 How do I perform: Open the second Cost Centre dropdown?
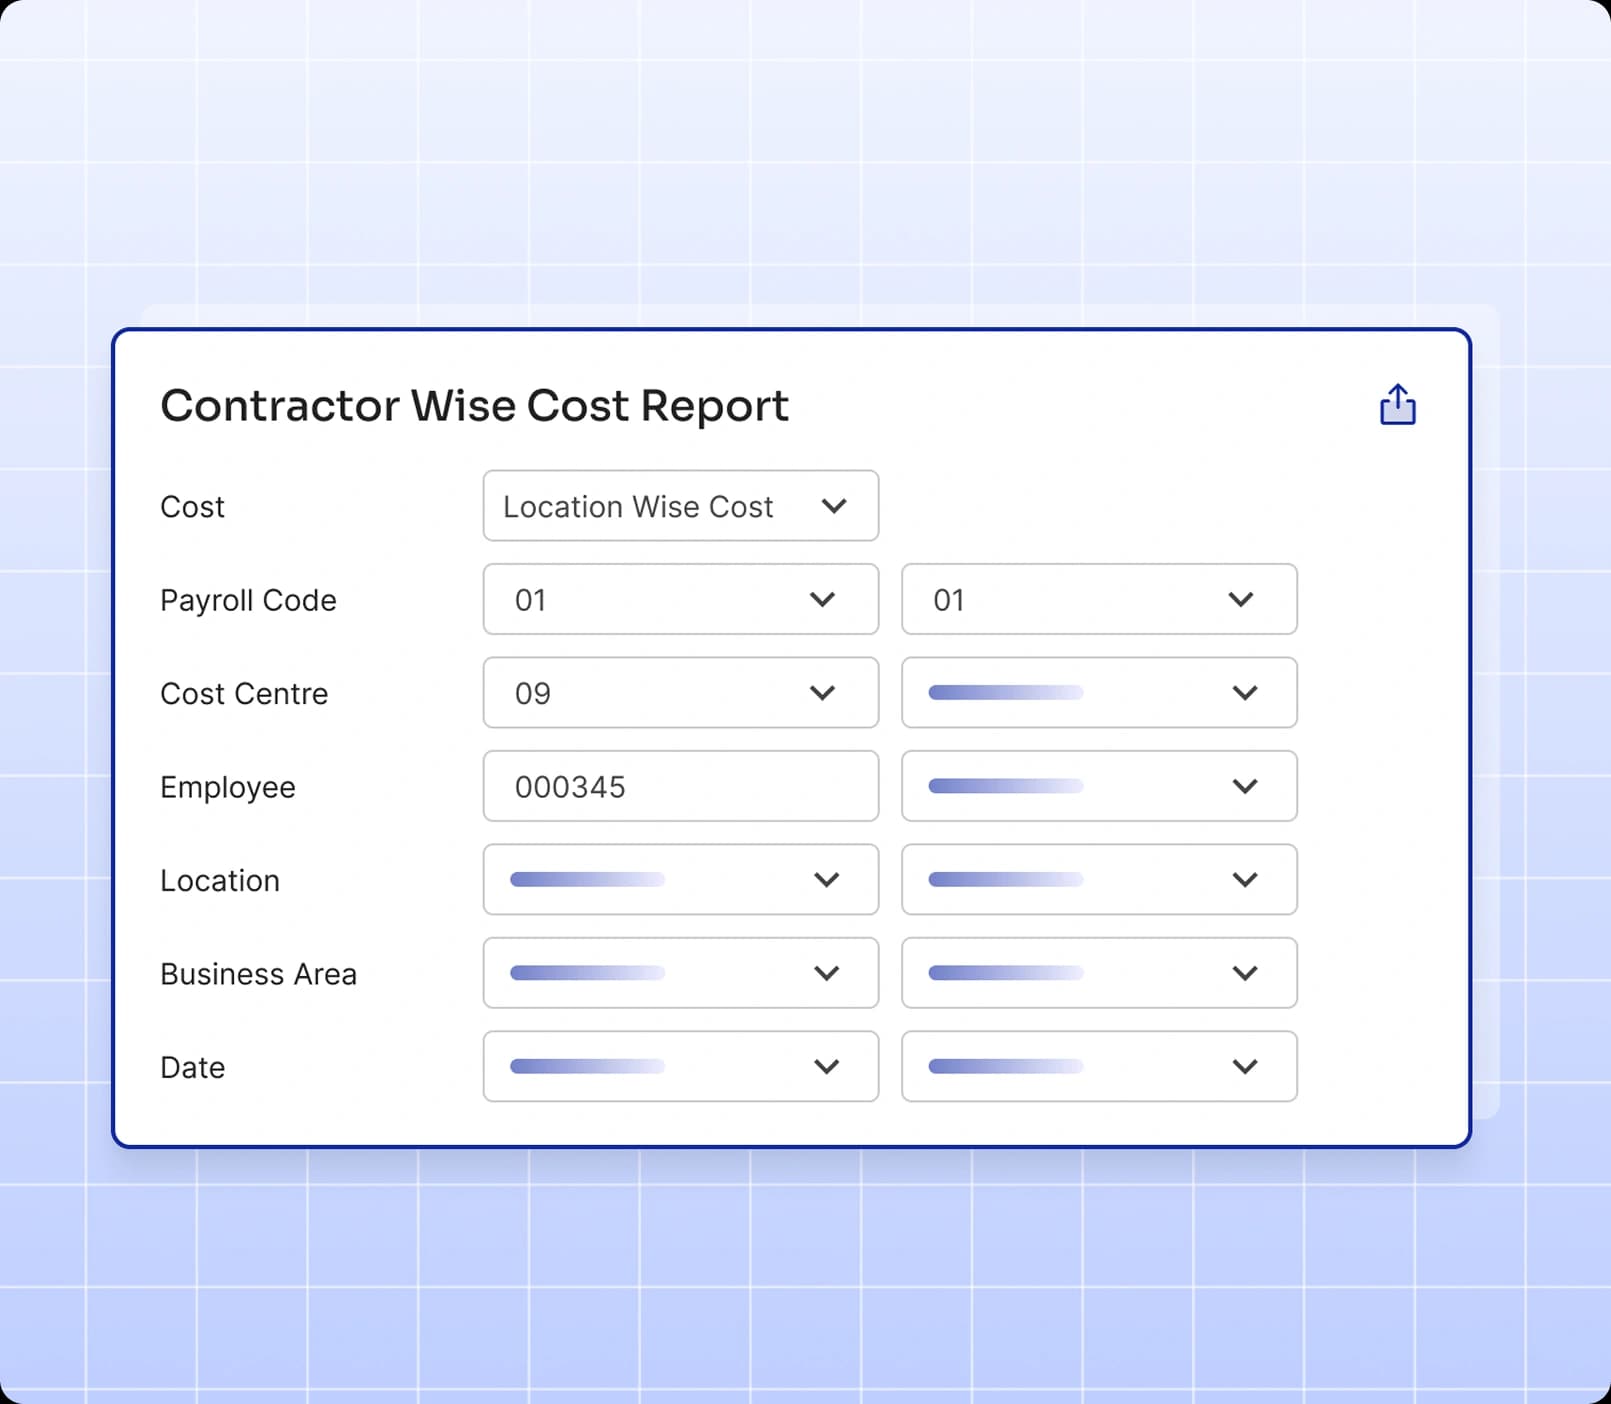(1098, 693)
